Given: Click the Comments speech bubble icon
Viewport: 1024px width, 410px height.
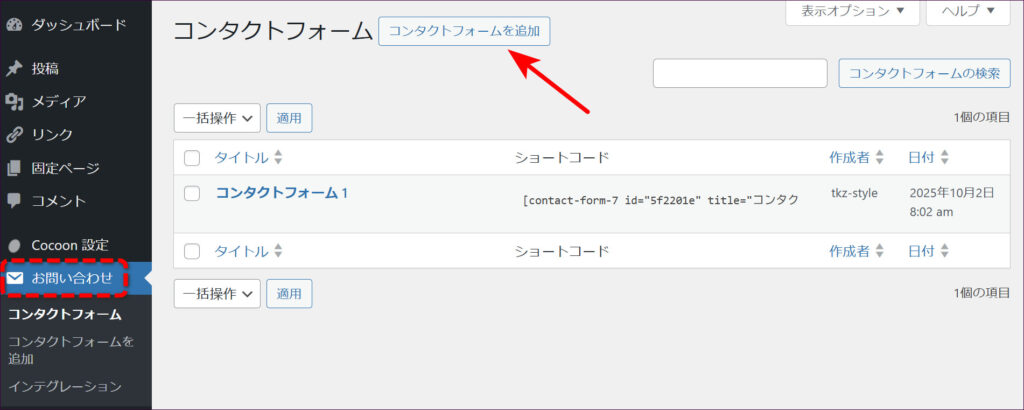Looking at the screenshot, I should 14,201.
